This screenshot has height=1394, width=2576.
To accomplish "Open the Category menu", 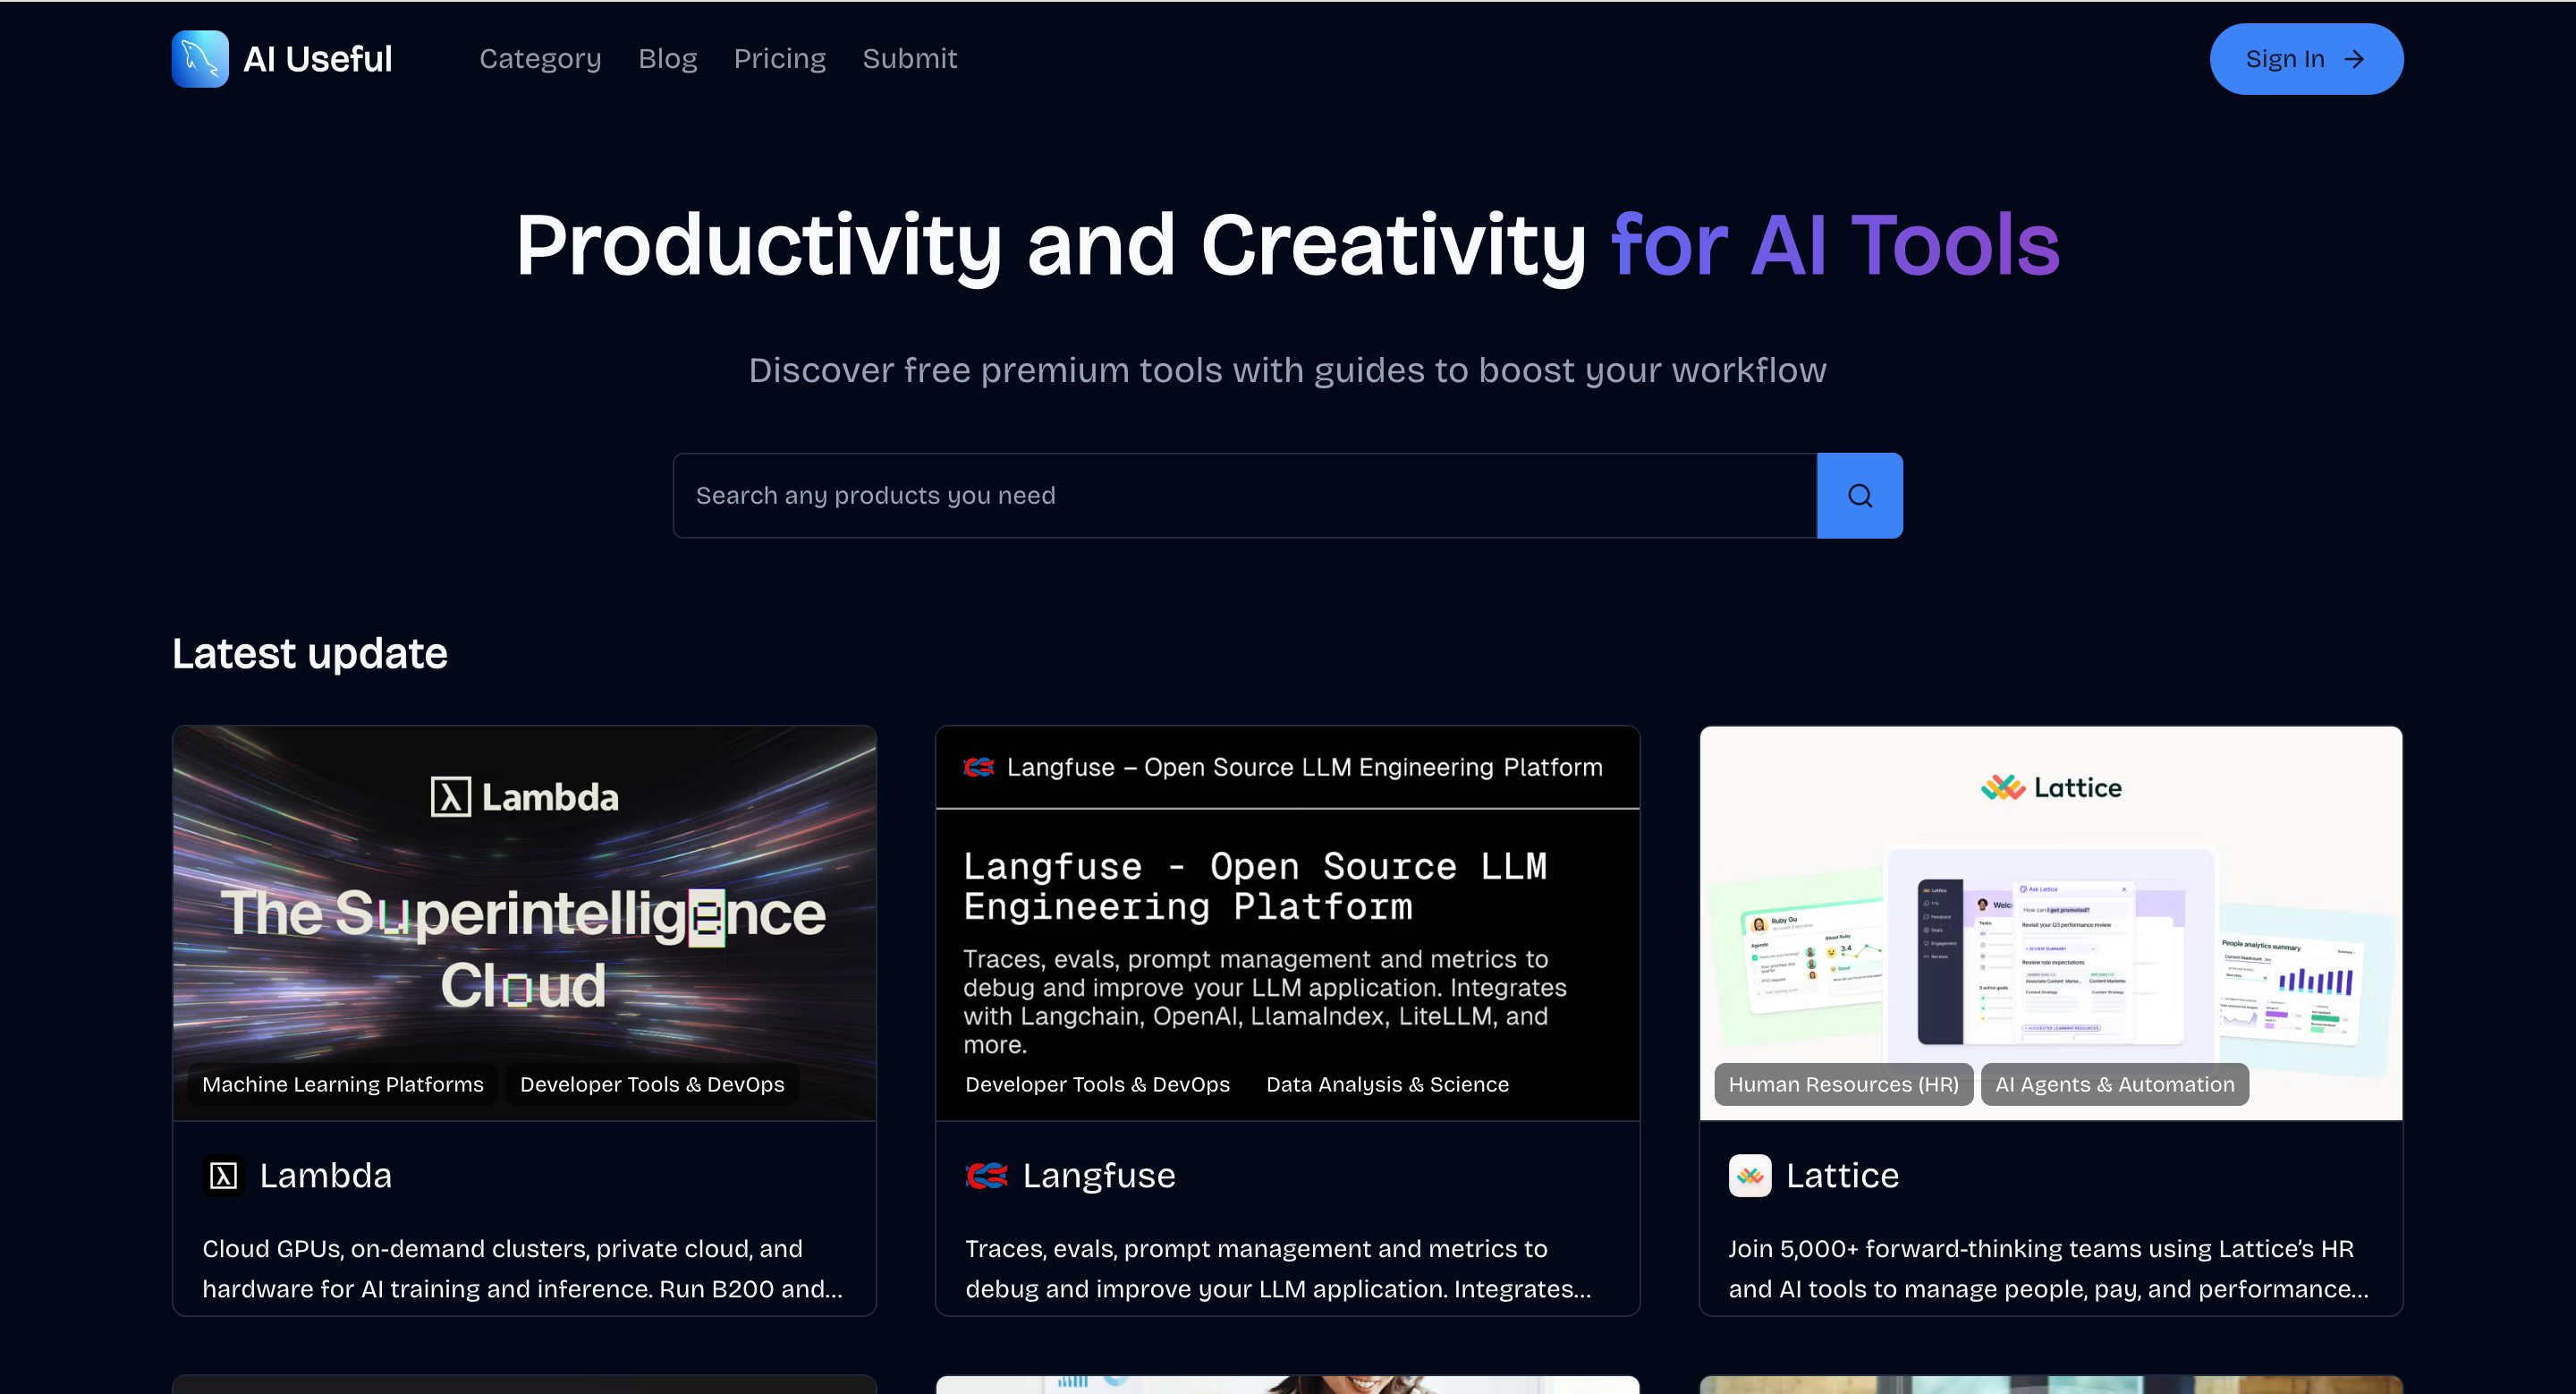I will [x=540, y=59].
